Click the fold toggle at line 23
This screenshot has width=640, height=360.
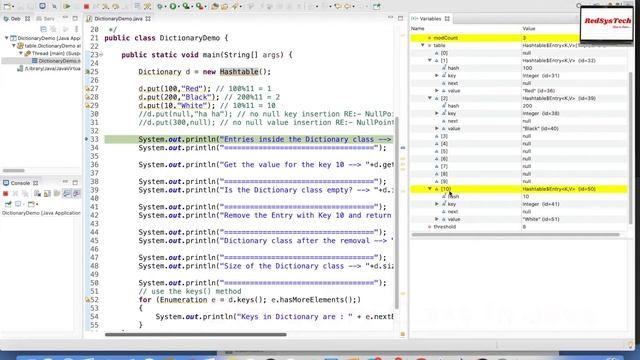coord(101,55)
